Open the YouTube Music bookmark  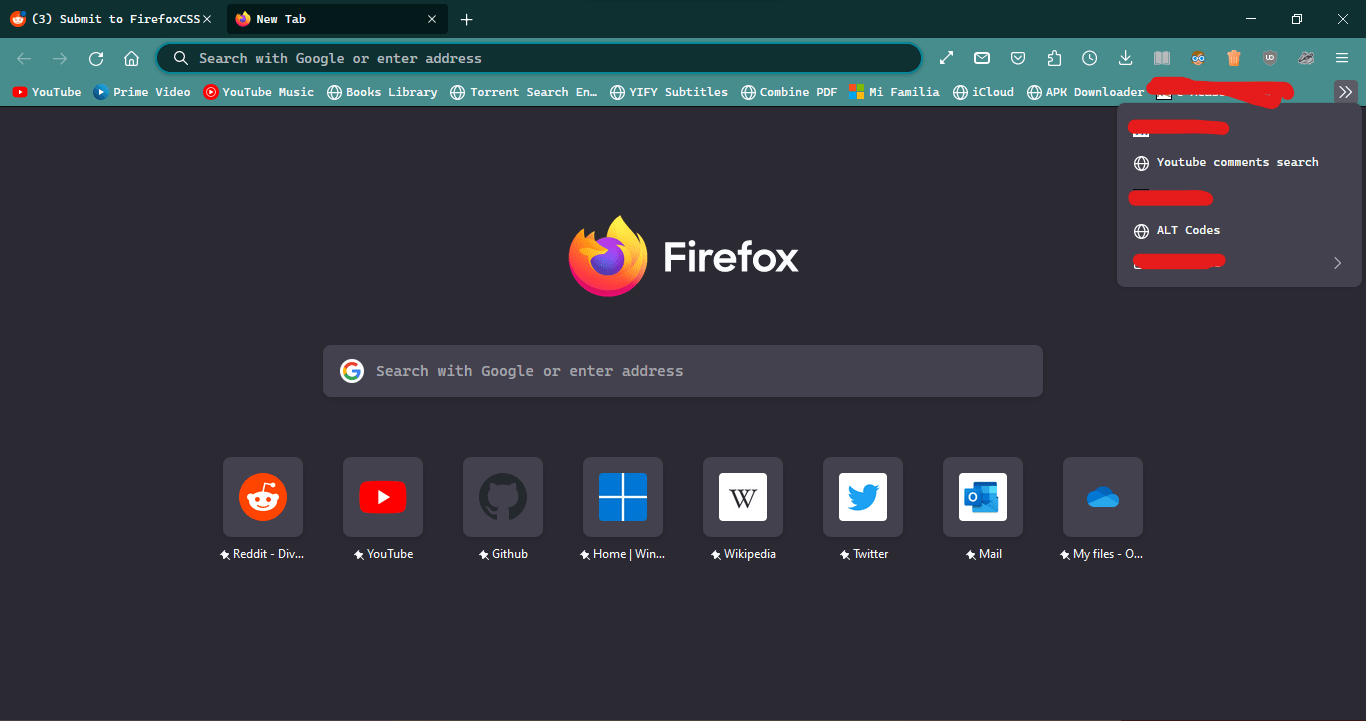tap(259, 91)
